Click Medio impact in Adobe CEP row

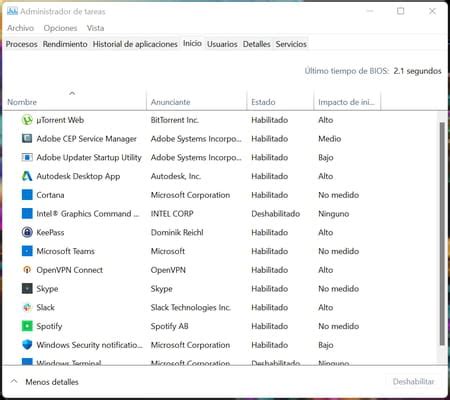pos(330,139)
